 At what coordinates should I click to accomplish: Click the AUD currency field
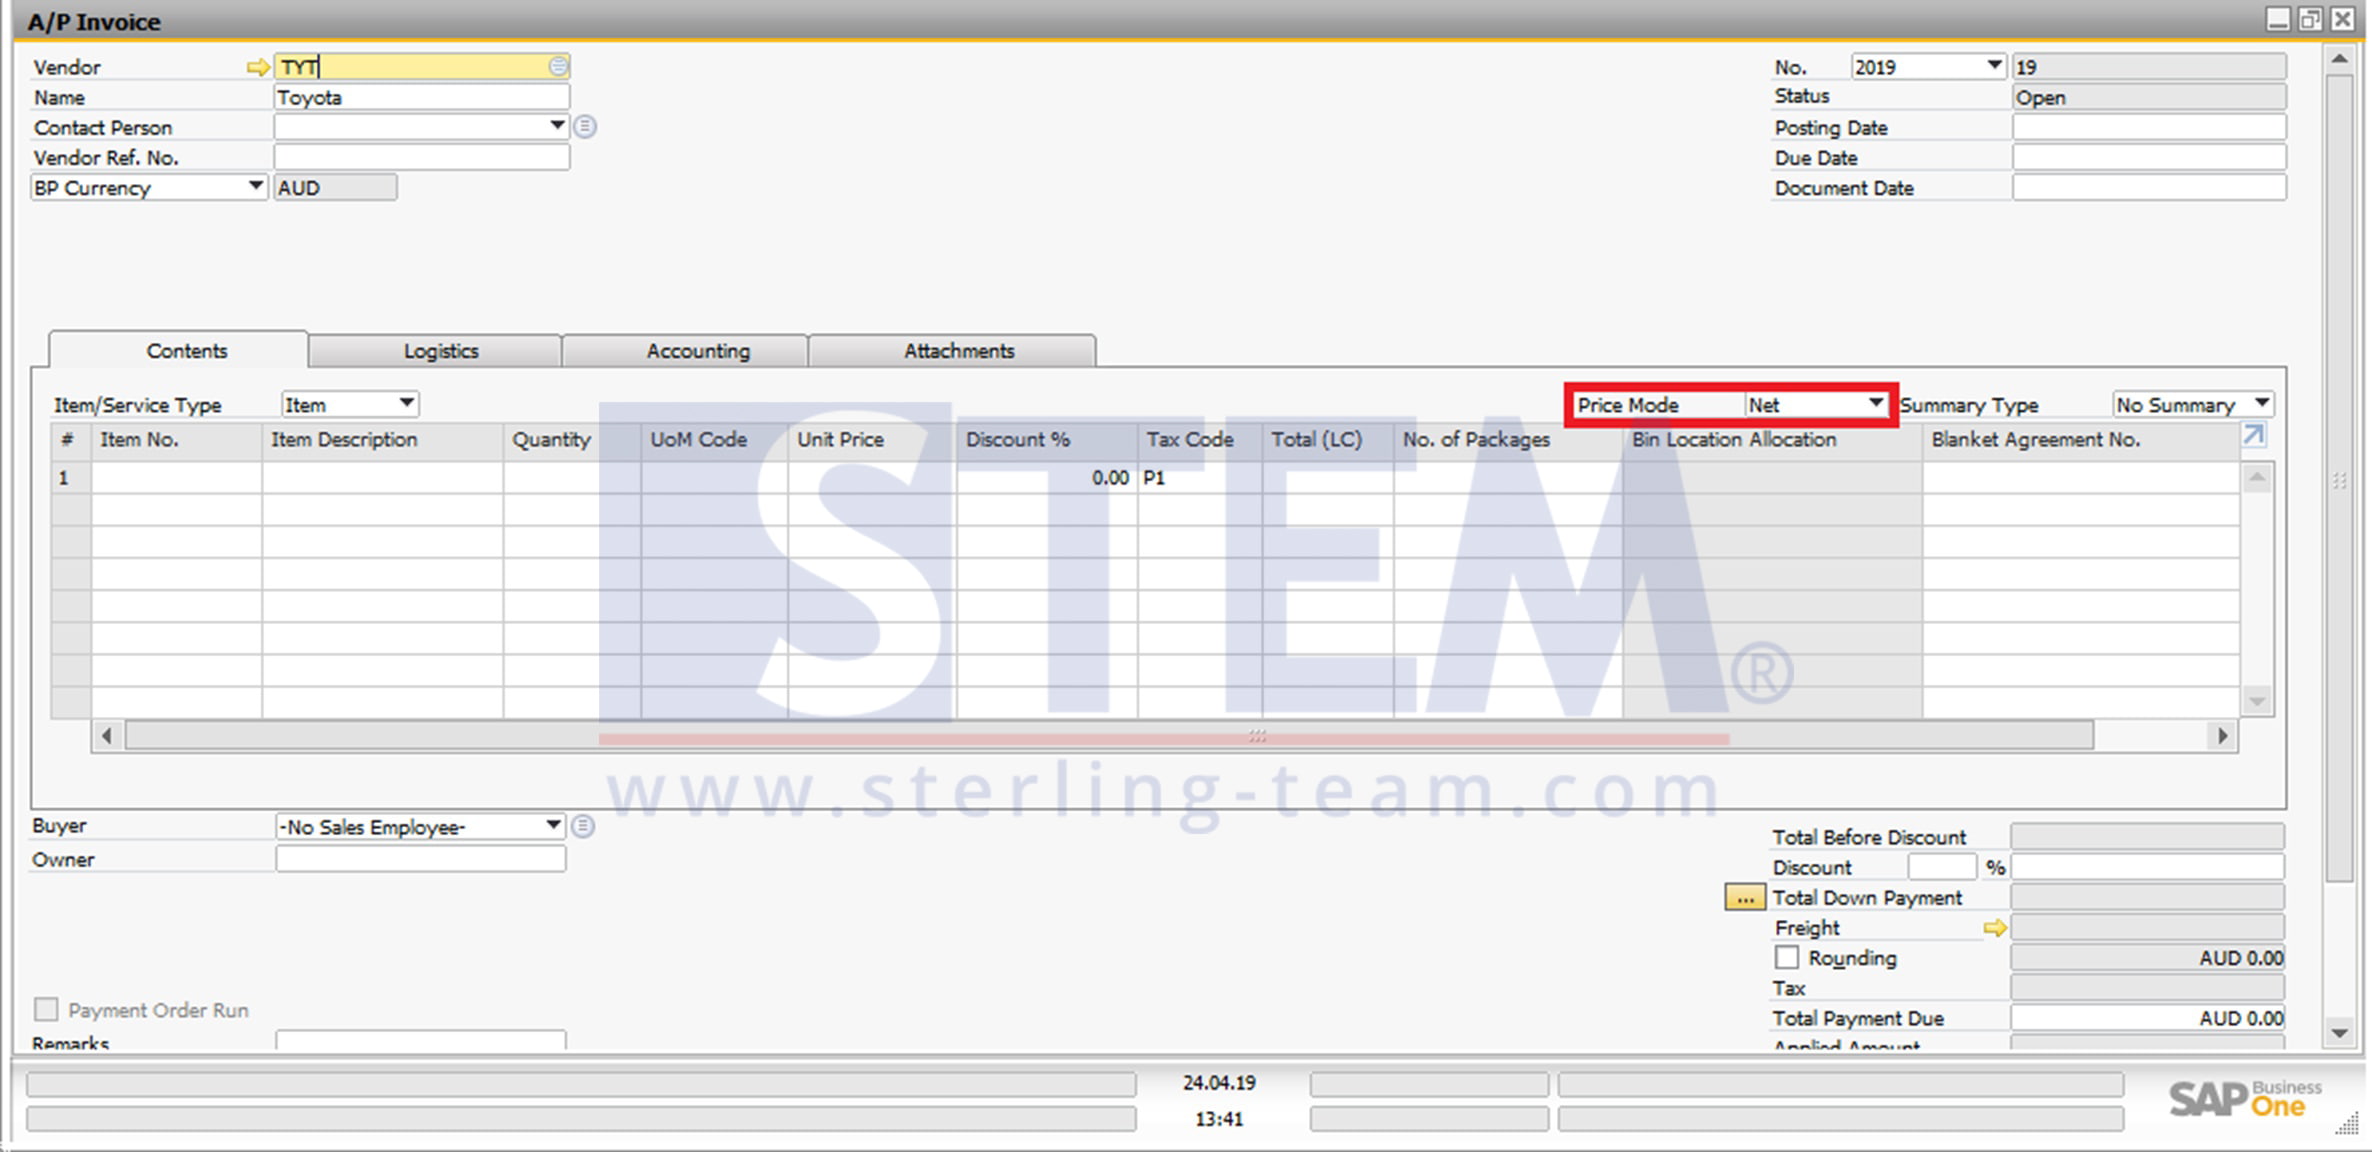click(335, 187)
